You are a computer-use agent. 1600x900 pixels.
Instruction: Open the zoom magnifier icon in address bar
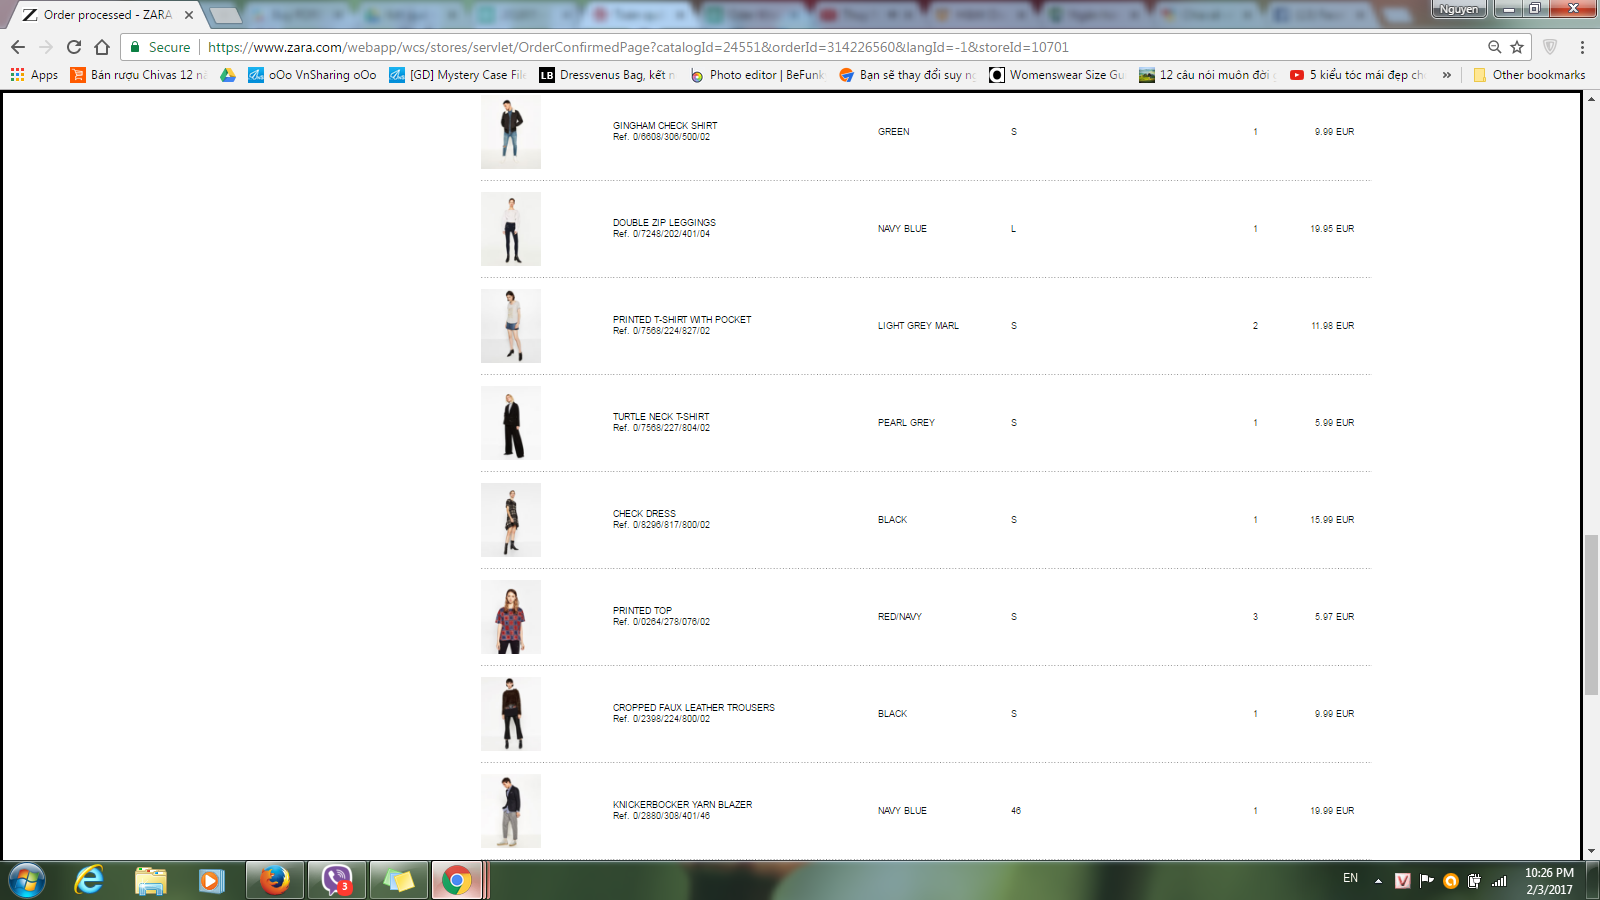pos(1494,47)
